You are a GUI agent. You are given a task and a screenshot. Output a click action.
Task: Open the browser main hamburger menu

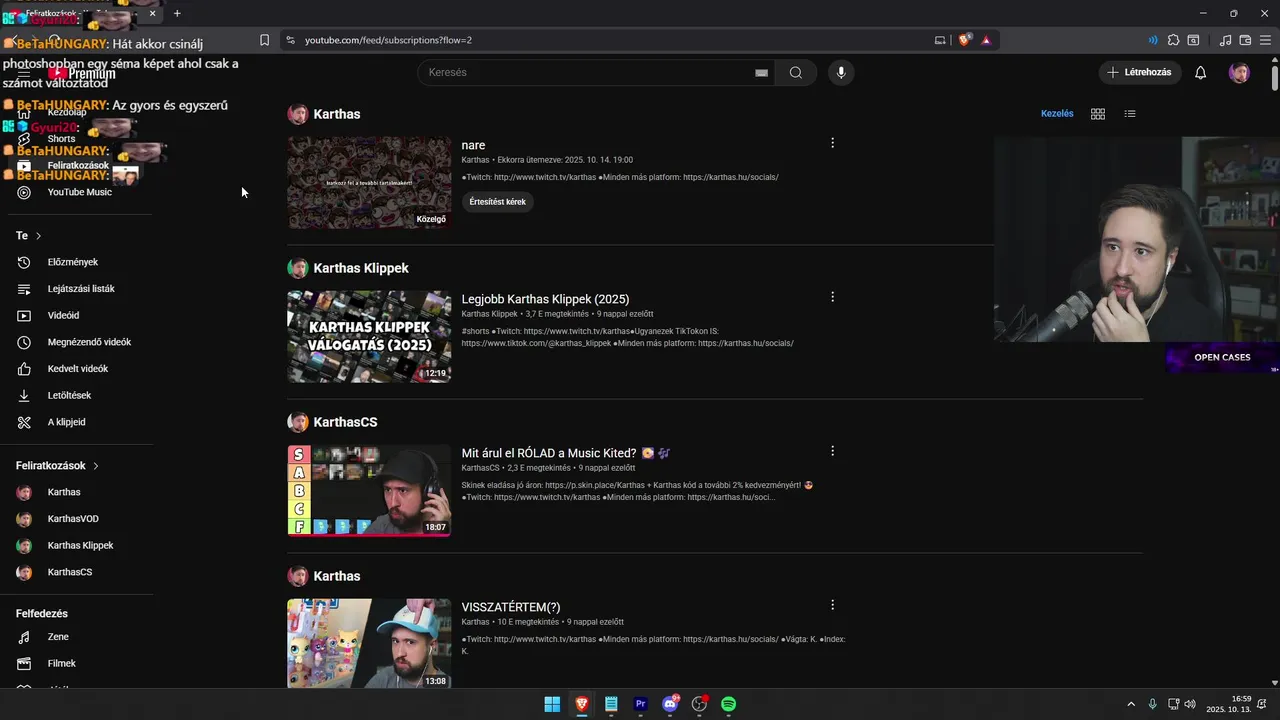click(1265, 40)
